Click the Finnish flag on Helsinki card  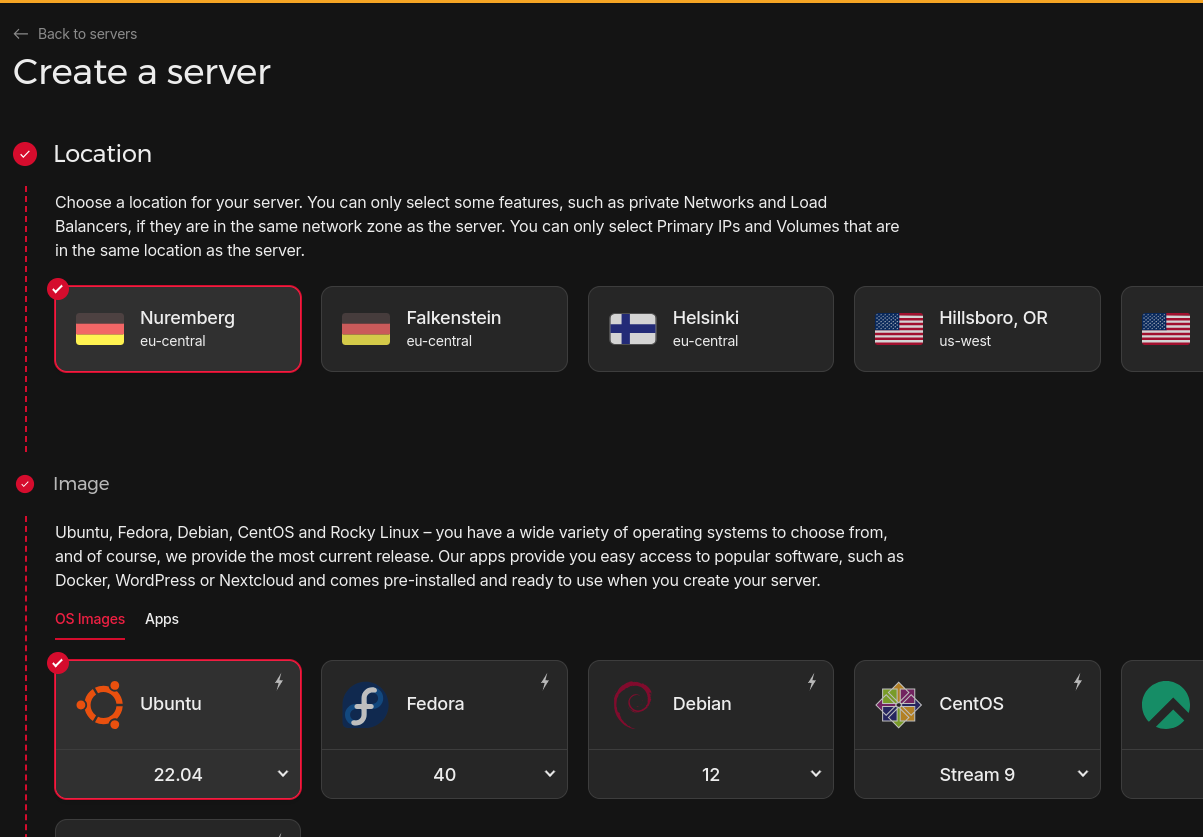(x=632, y=328)
